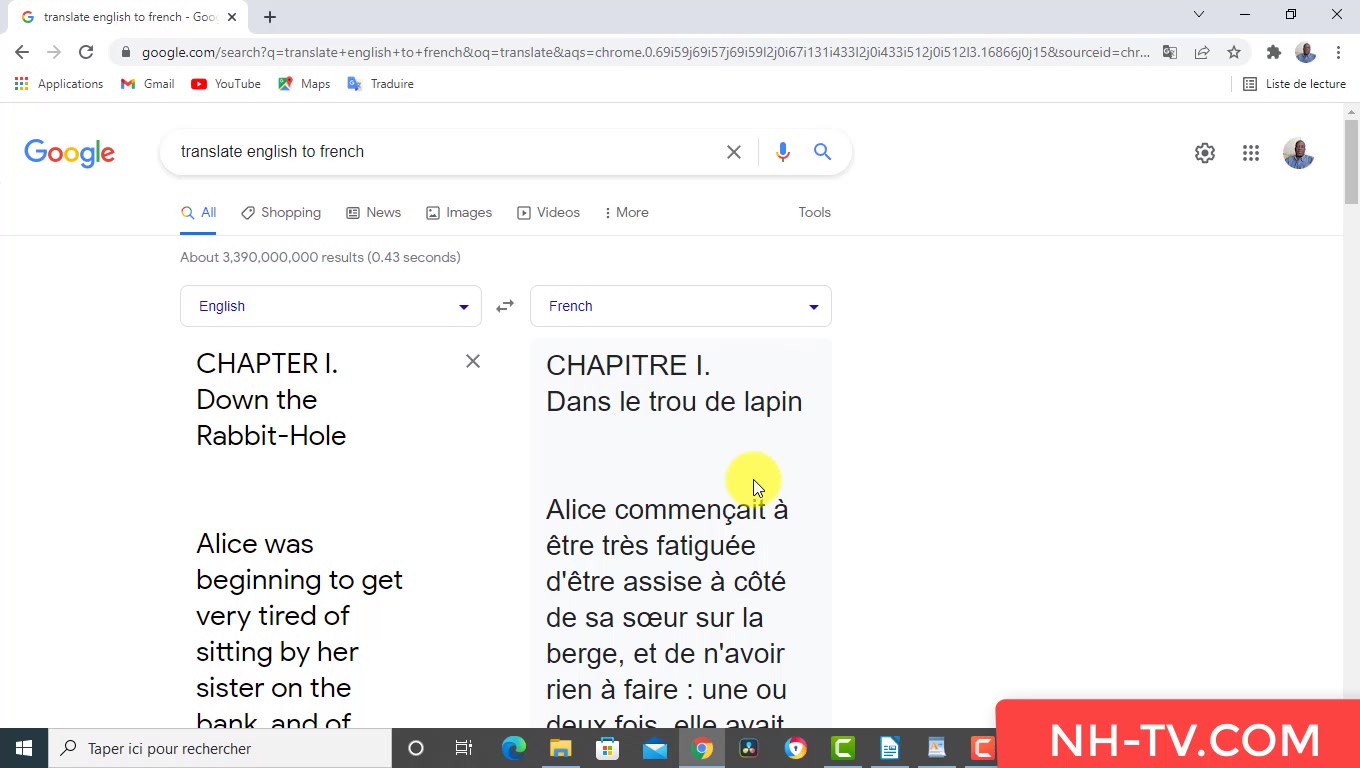
Task: Swap source and target languages
Action: click(505, 306)
